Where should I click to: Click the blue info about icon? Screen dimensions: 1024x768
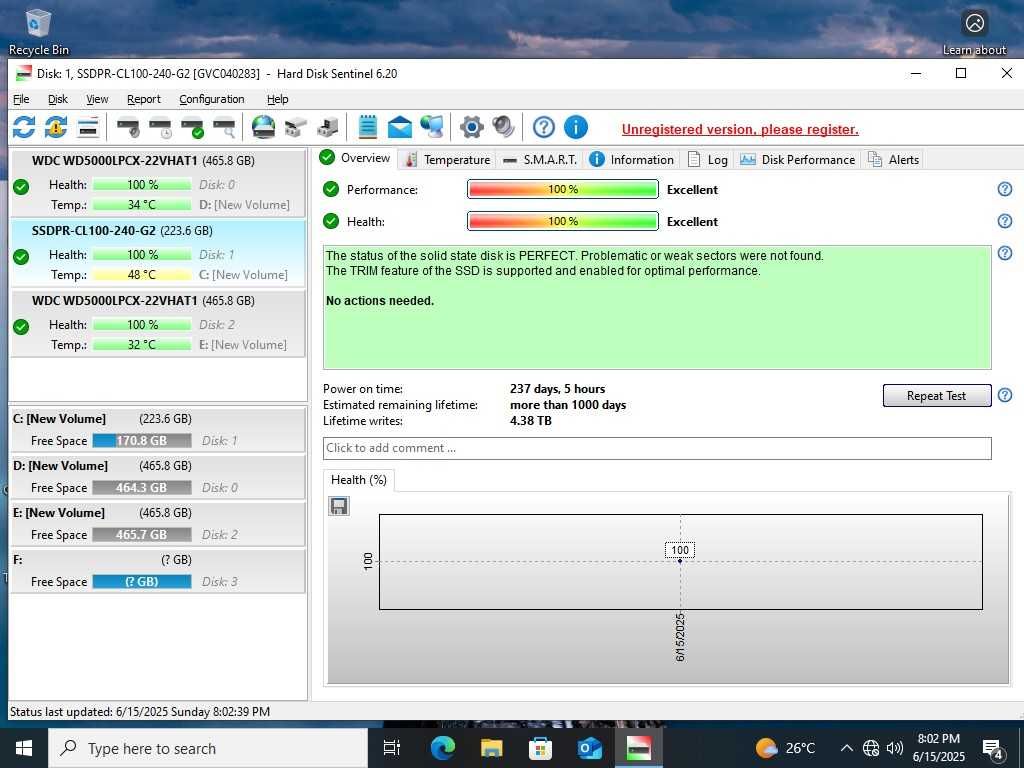[575, 127]
